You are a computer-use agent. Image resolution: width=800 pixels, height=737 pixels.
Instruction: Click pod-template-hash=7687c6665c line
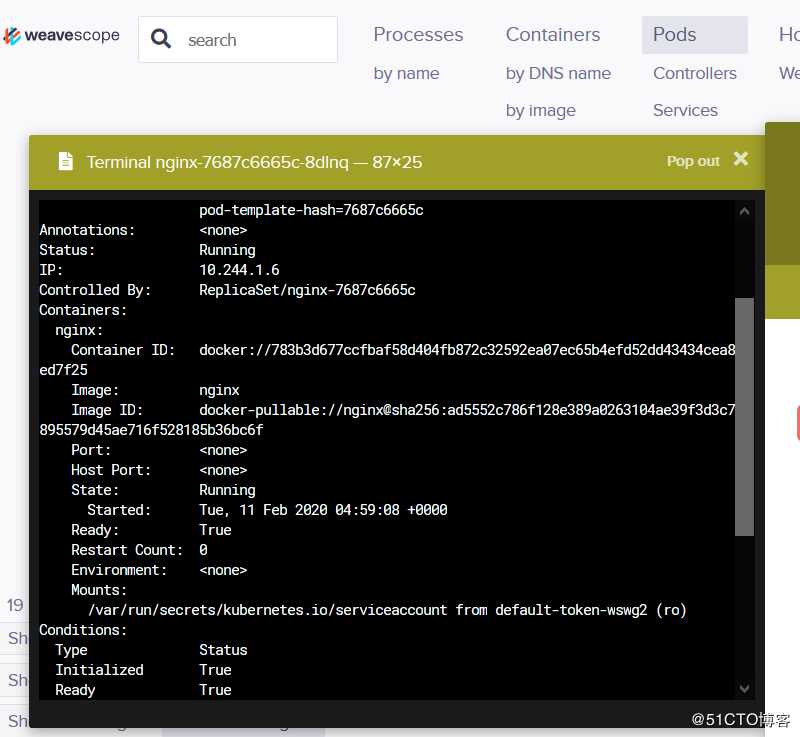pos(311,210)
